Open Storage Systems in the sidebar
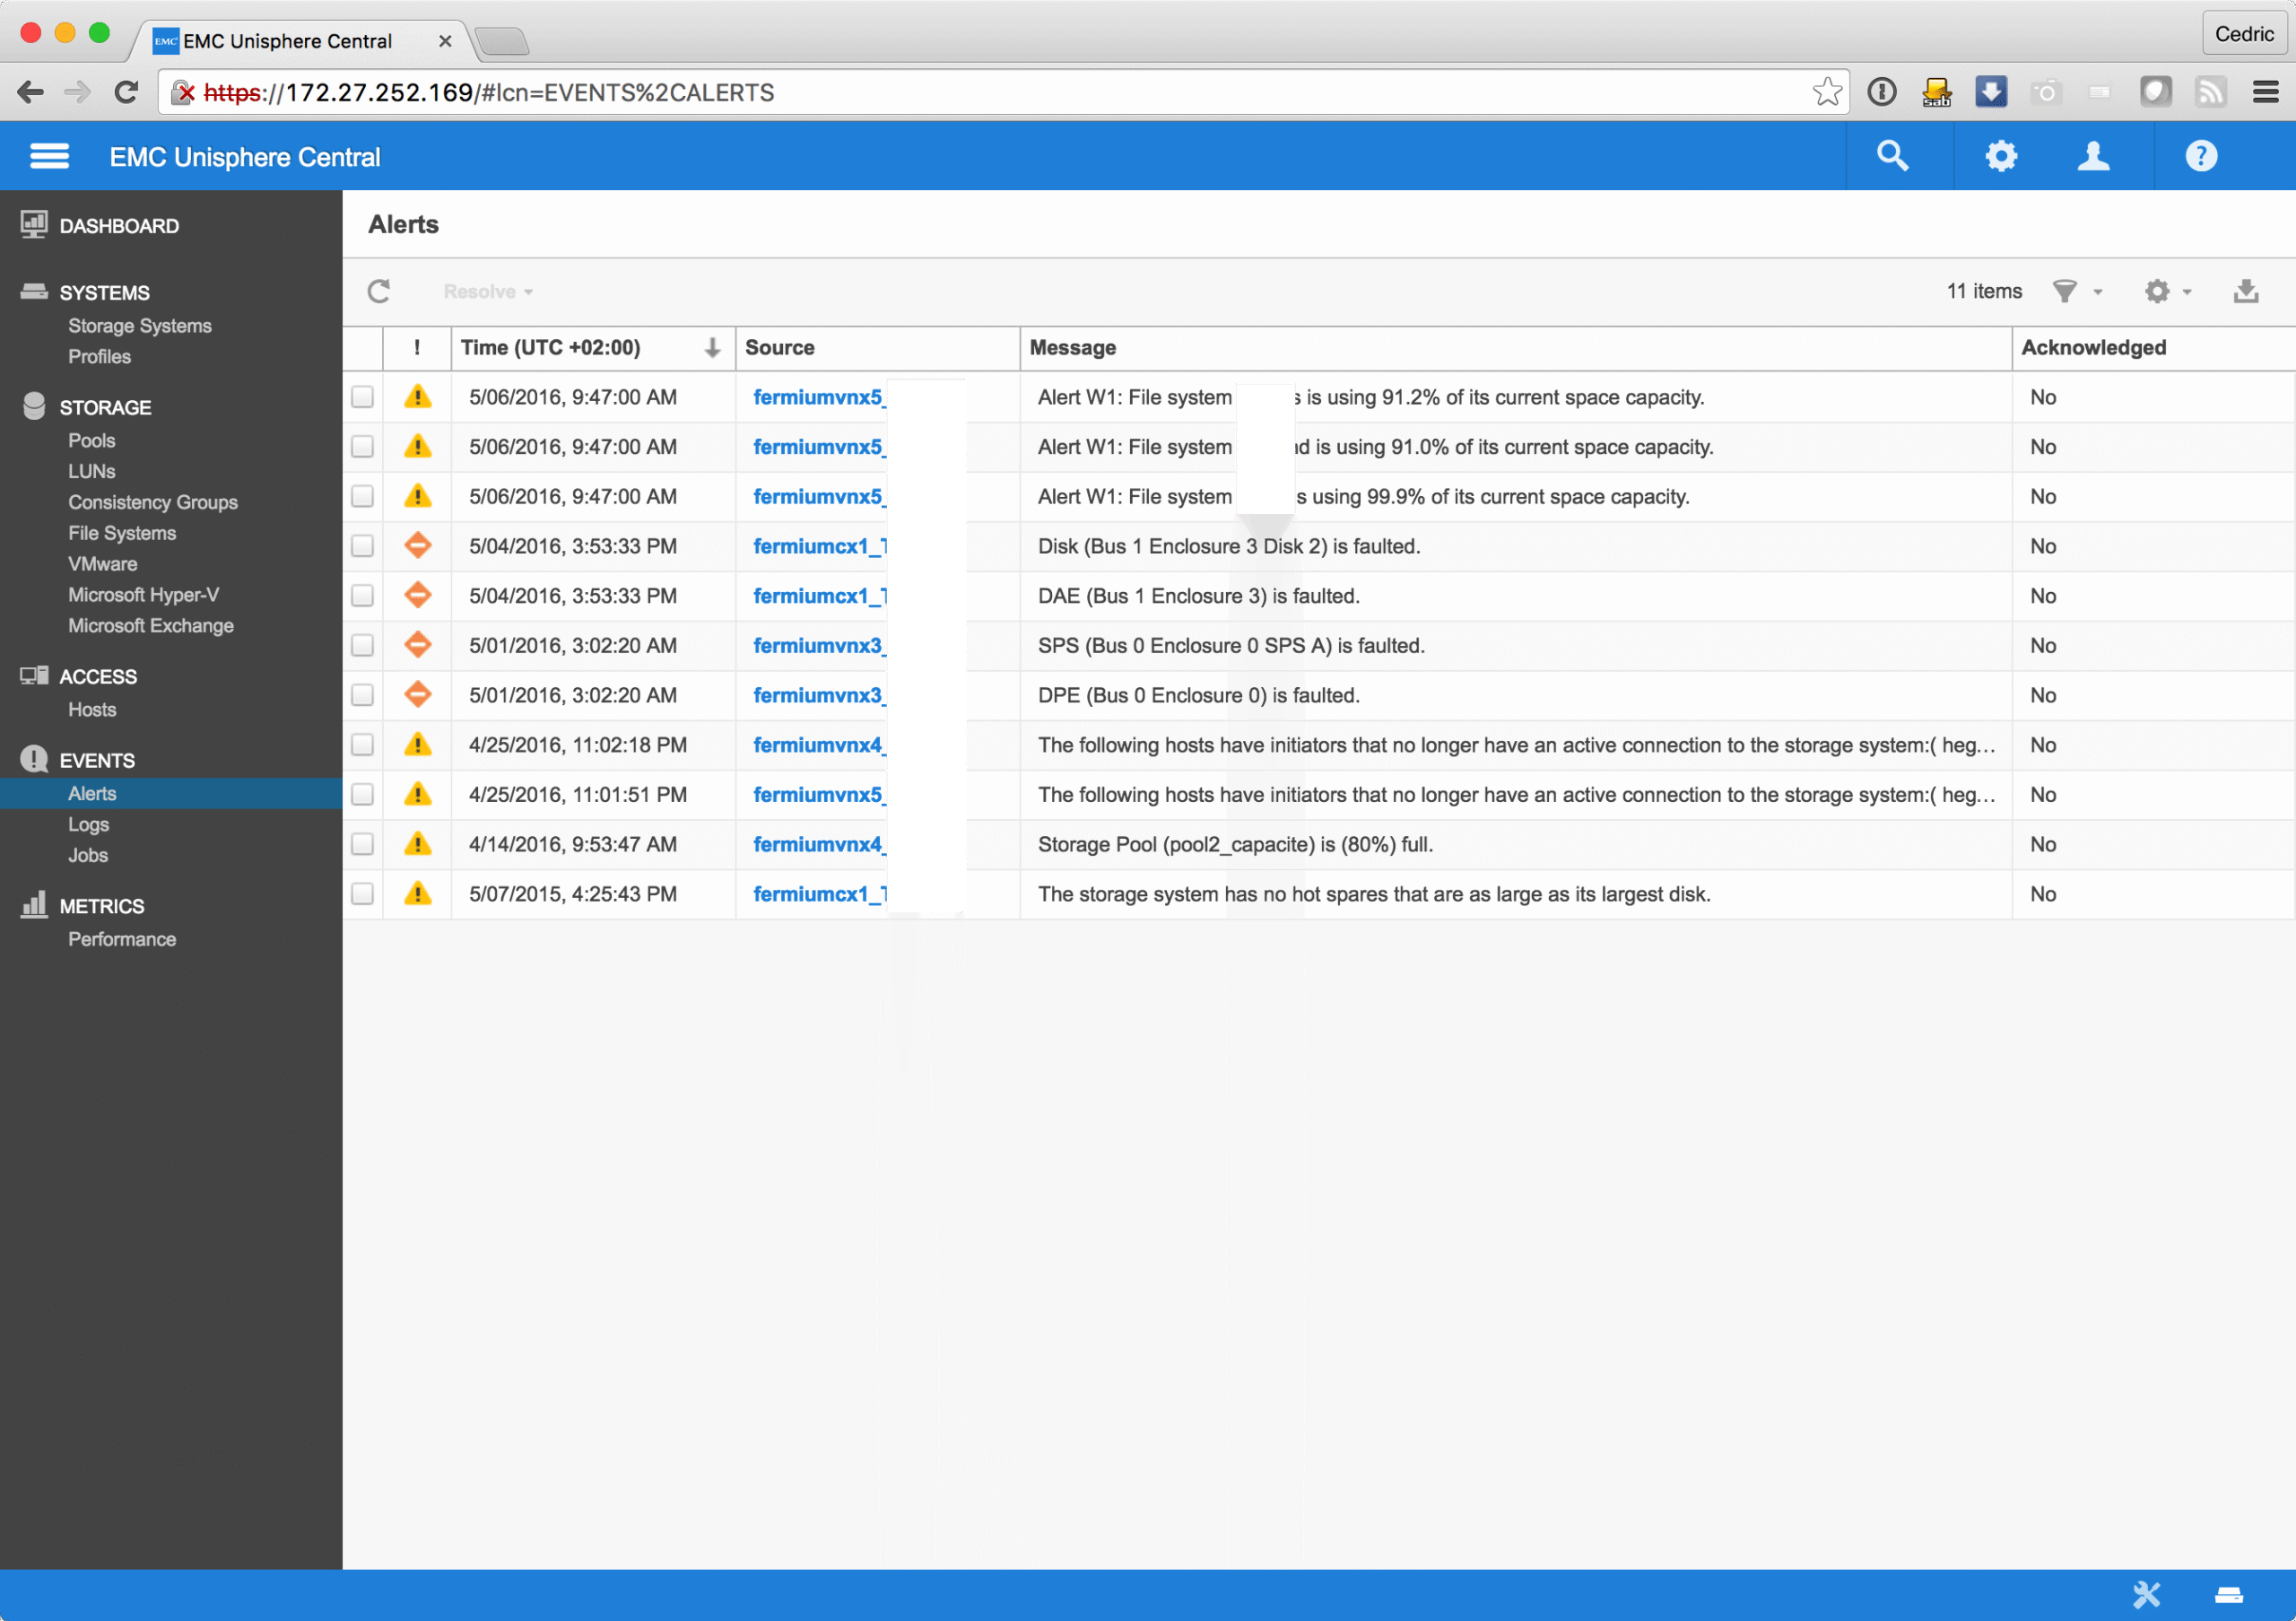Screen dimensions: 2296x1621 (139, 326)
